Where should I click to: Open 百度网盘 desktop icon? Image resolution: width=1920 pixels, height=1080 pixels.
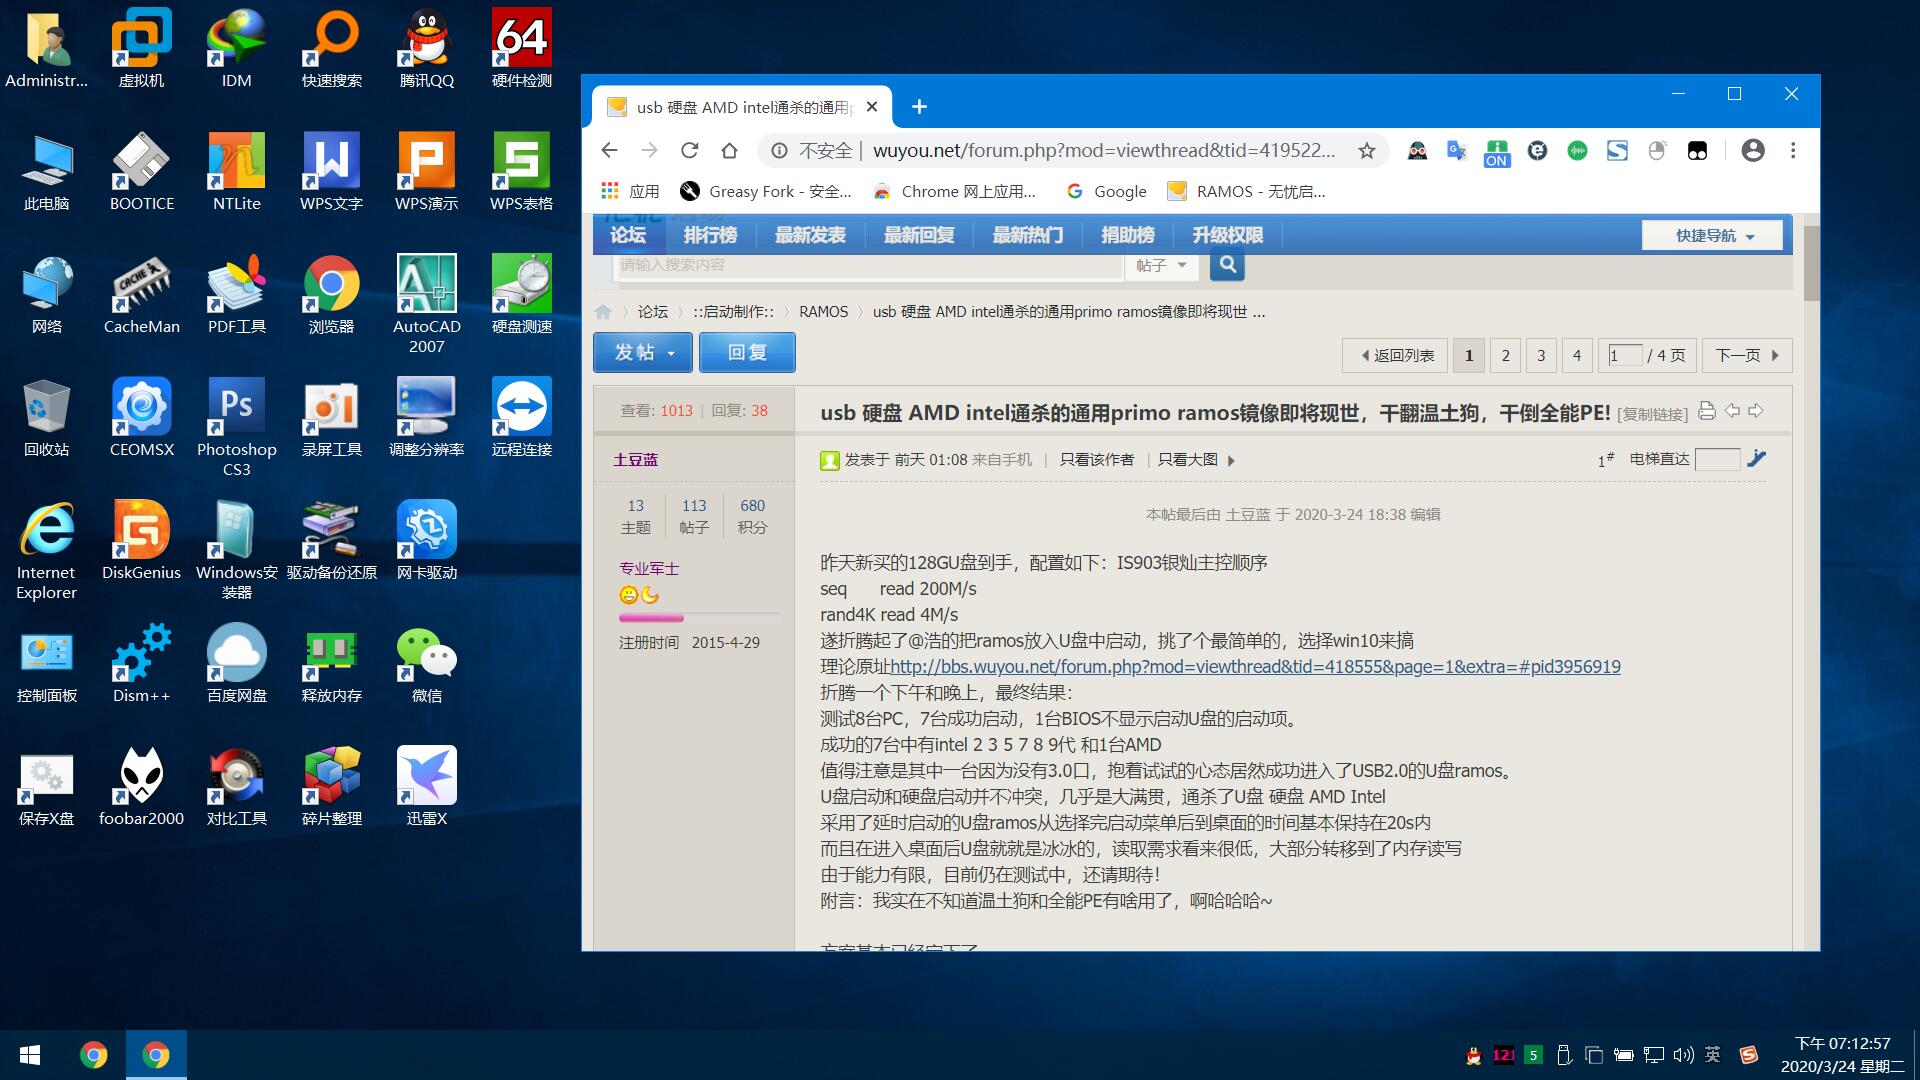point(236,662)
